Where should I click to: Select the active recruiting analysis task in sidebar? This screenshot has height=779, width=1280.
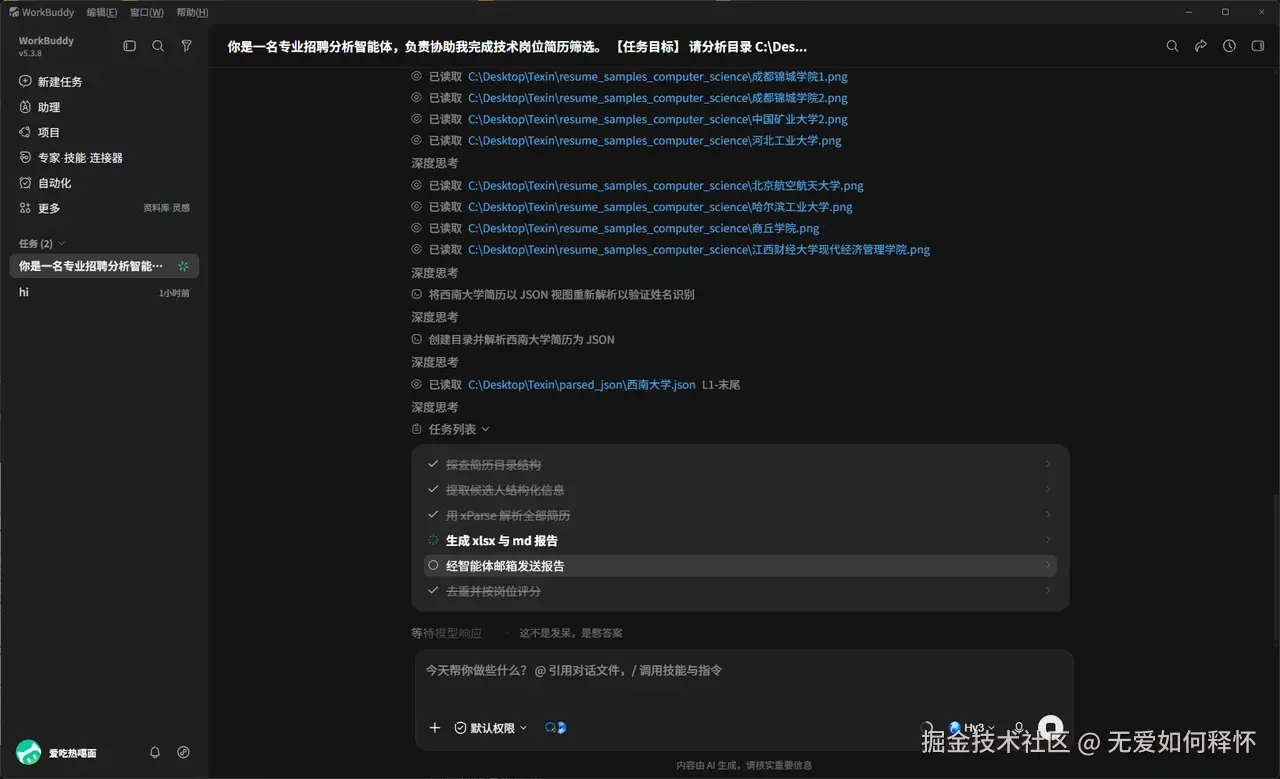click(104, 266)
